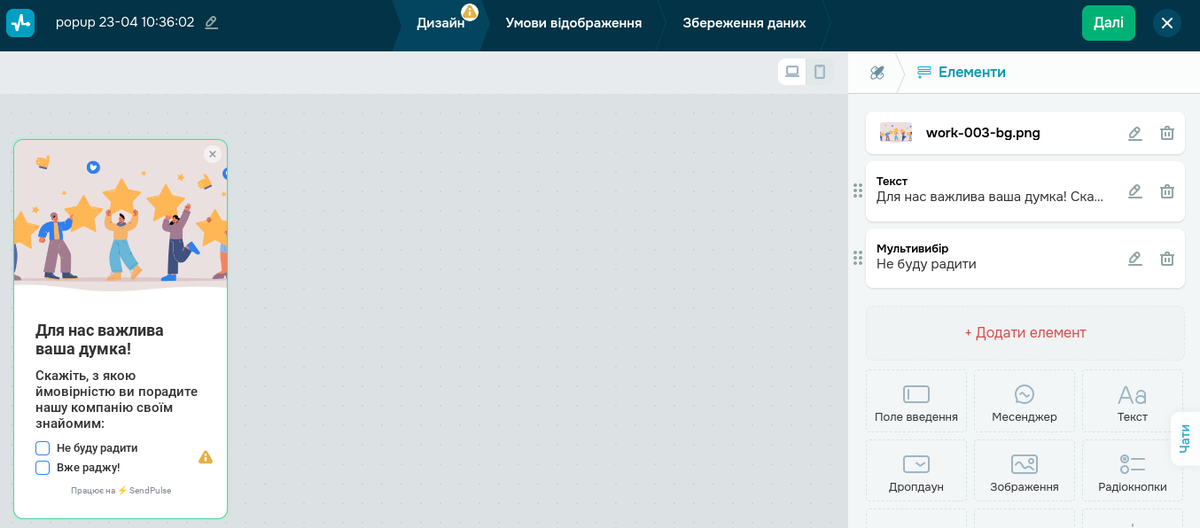The height and width of the screenshot is (528, 1200).
Task: Add a Дропдаун element
Action: point(916,471)
